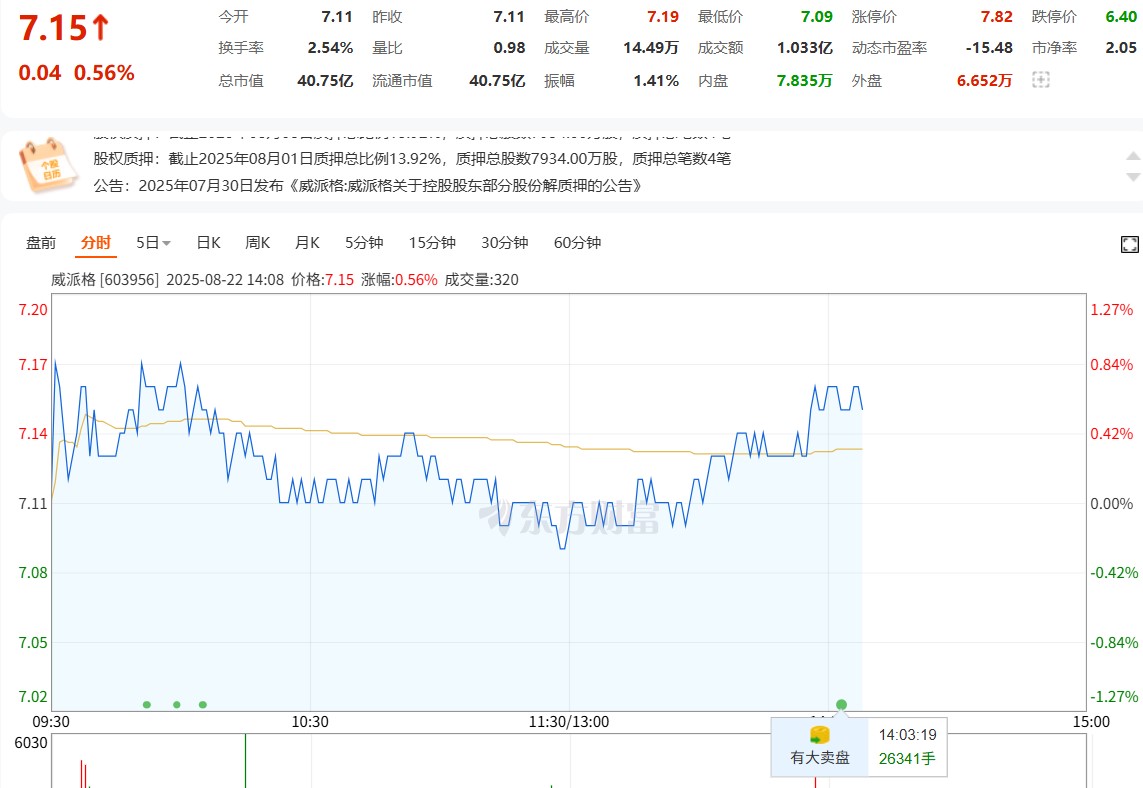Click the 动态市盈率 value -15.48

pos(989,48)
